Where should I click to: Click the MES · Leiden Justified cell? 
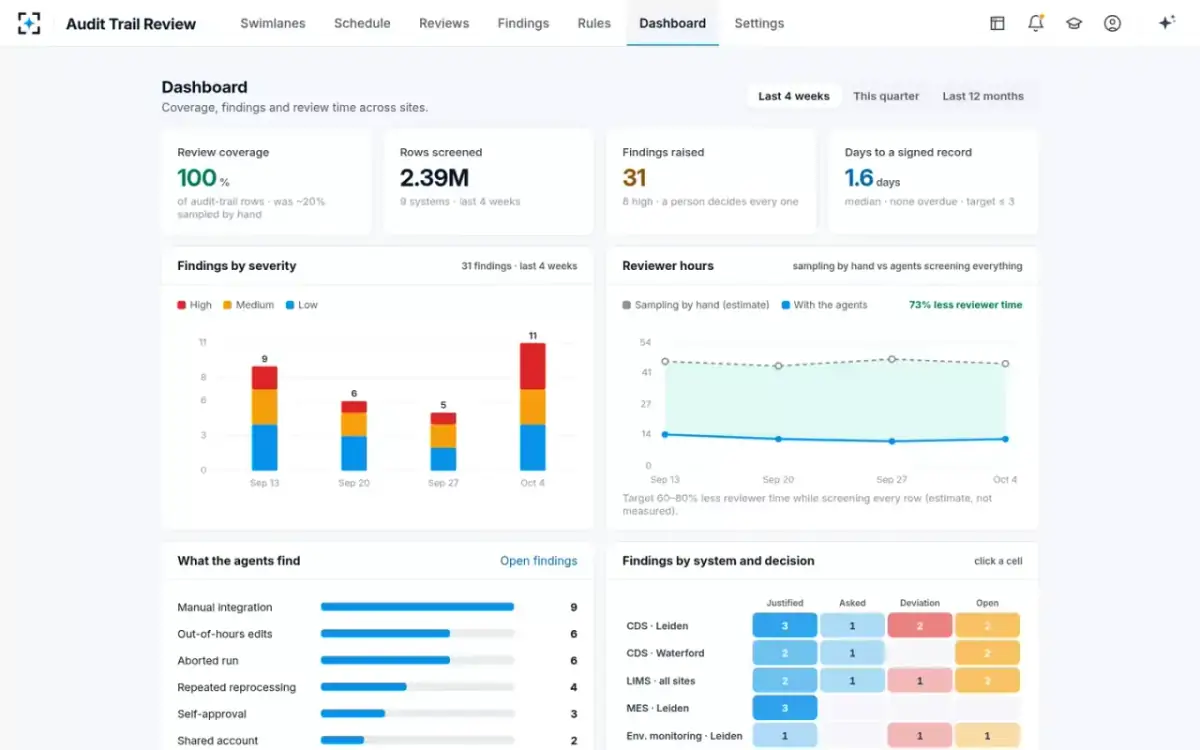coord(785,708)
